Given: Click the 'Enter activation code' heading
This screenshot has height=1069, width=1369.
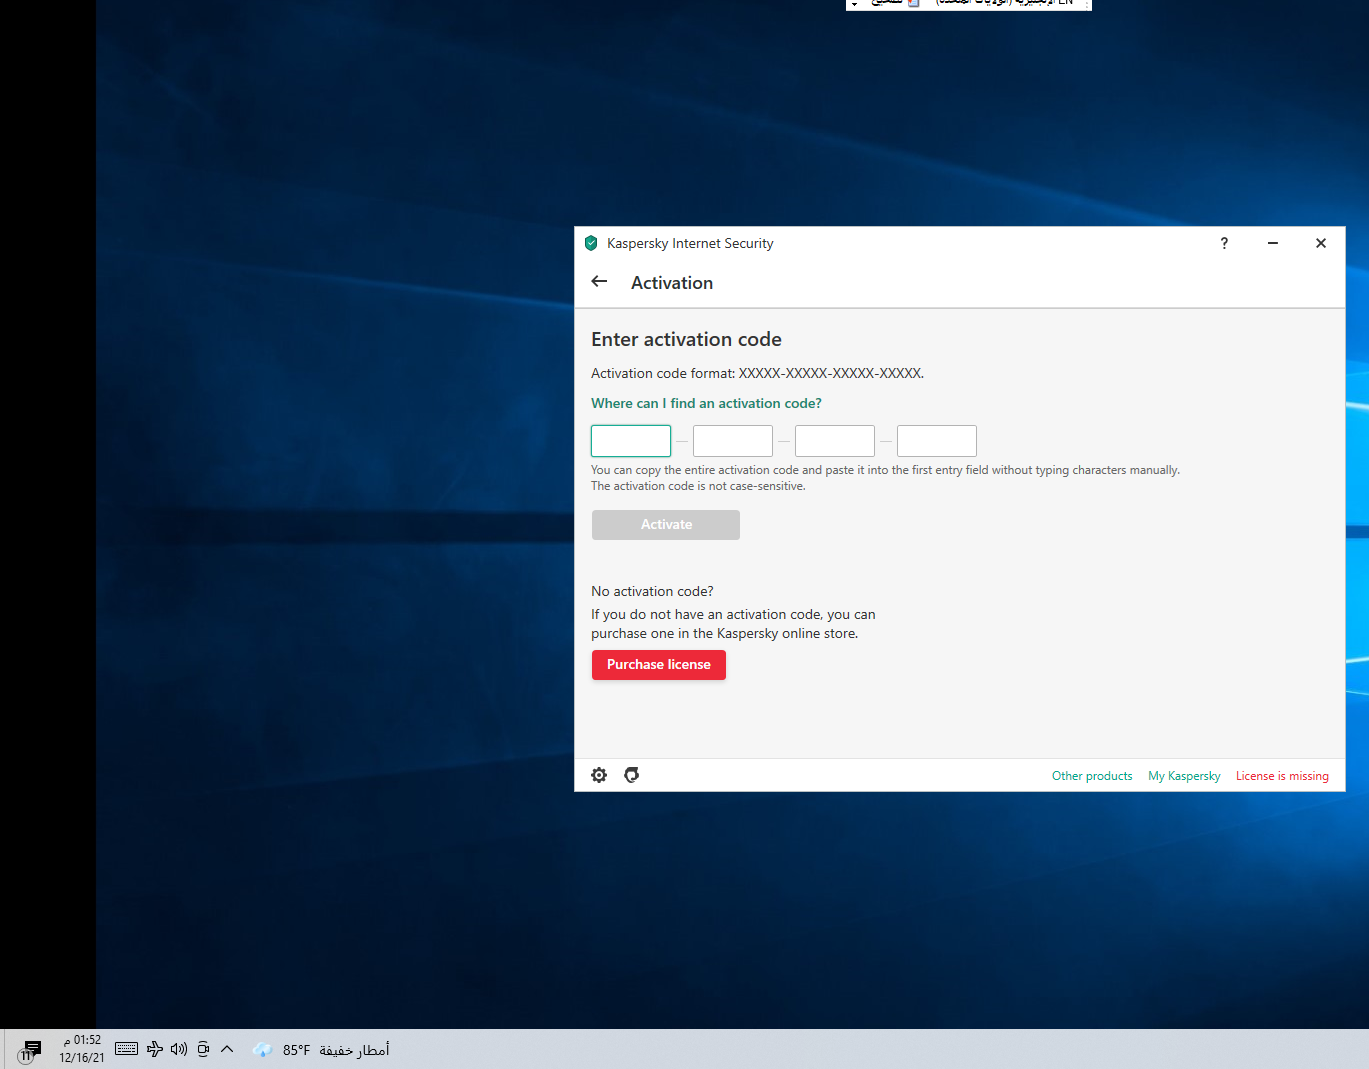Looking at the screenshot, I should point(686,340).
